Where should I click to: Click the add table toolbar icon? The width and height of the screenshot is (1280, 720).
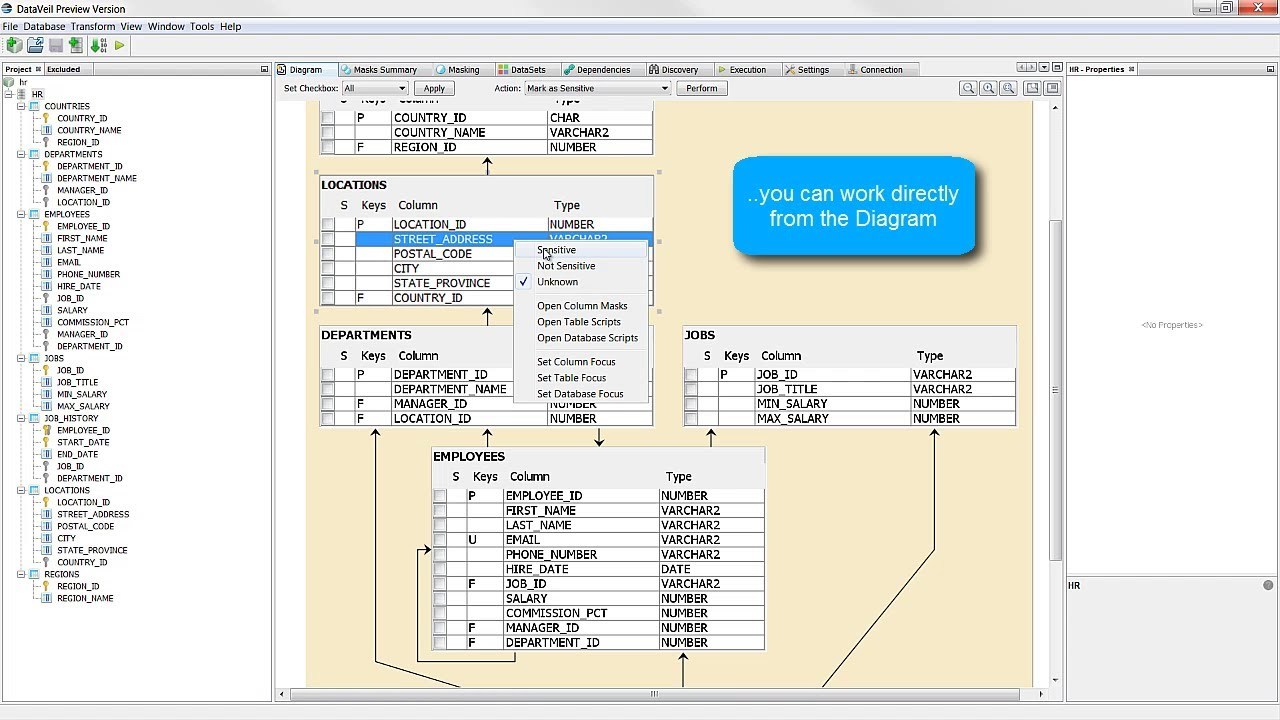point(76,45)
